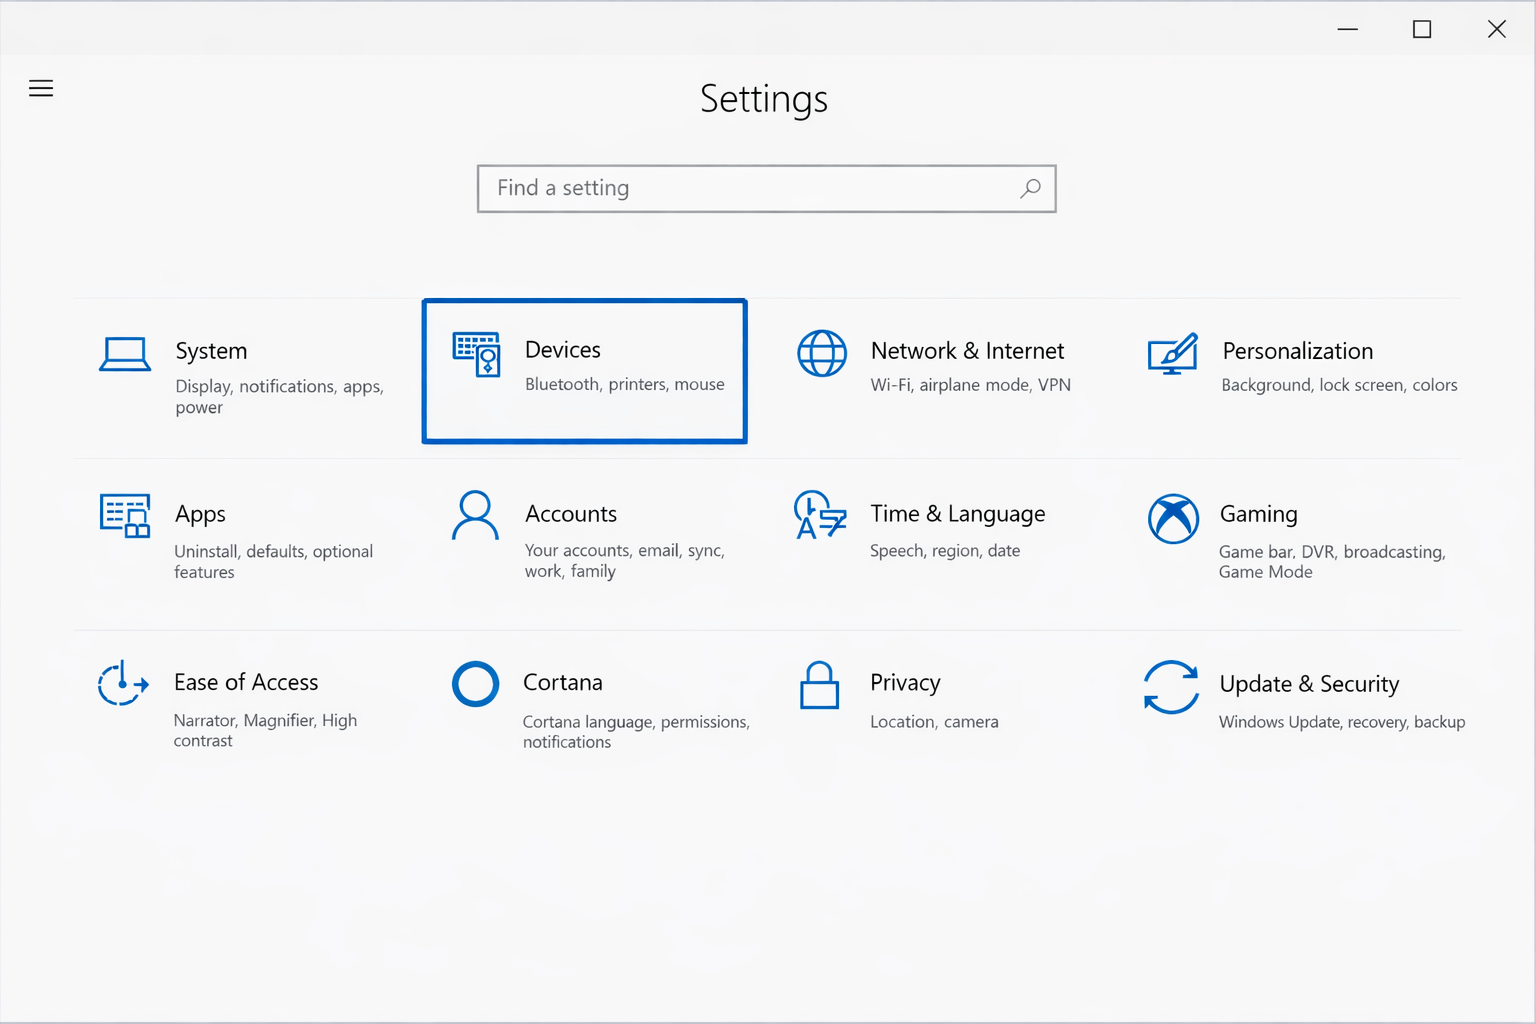
Task: Open Devices settings title
Action: (563, 350)
